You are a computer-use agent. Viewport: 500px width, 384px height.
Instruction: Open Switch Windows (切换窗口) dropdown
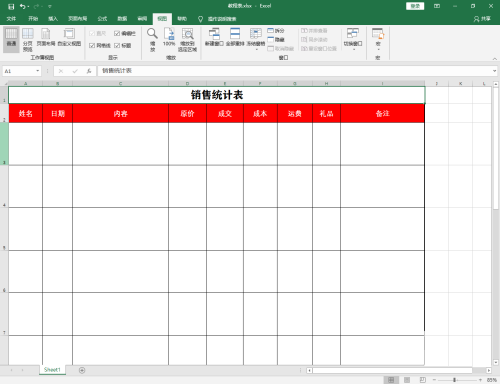(x=353, y=40)
